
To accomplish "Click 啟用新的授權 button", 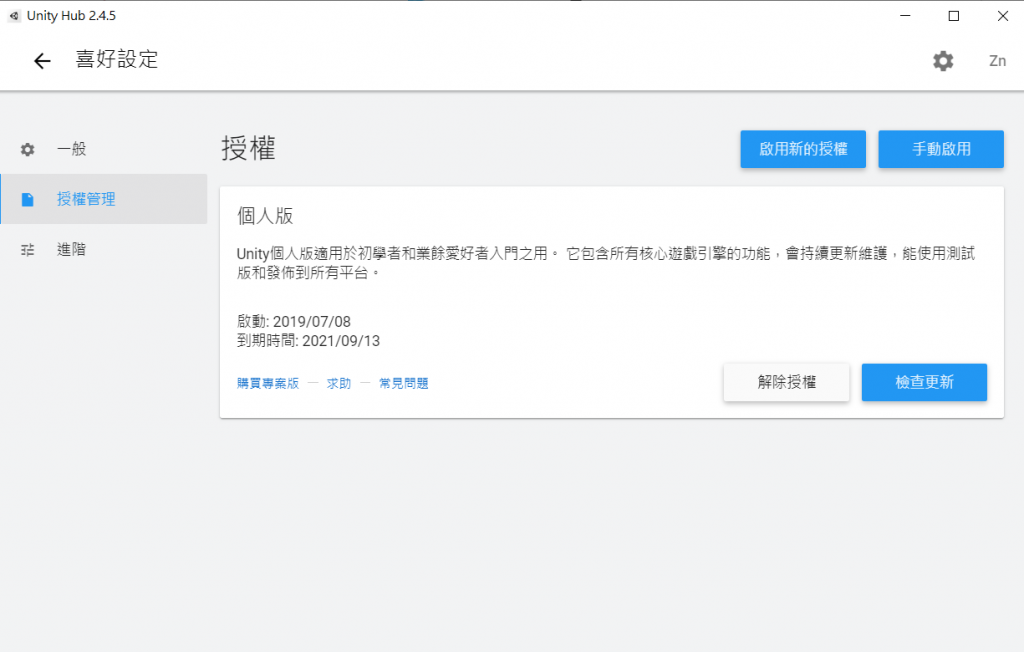I will tap(803, 149).
